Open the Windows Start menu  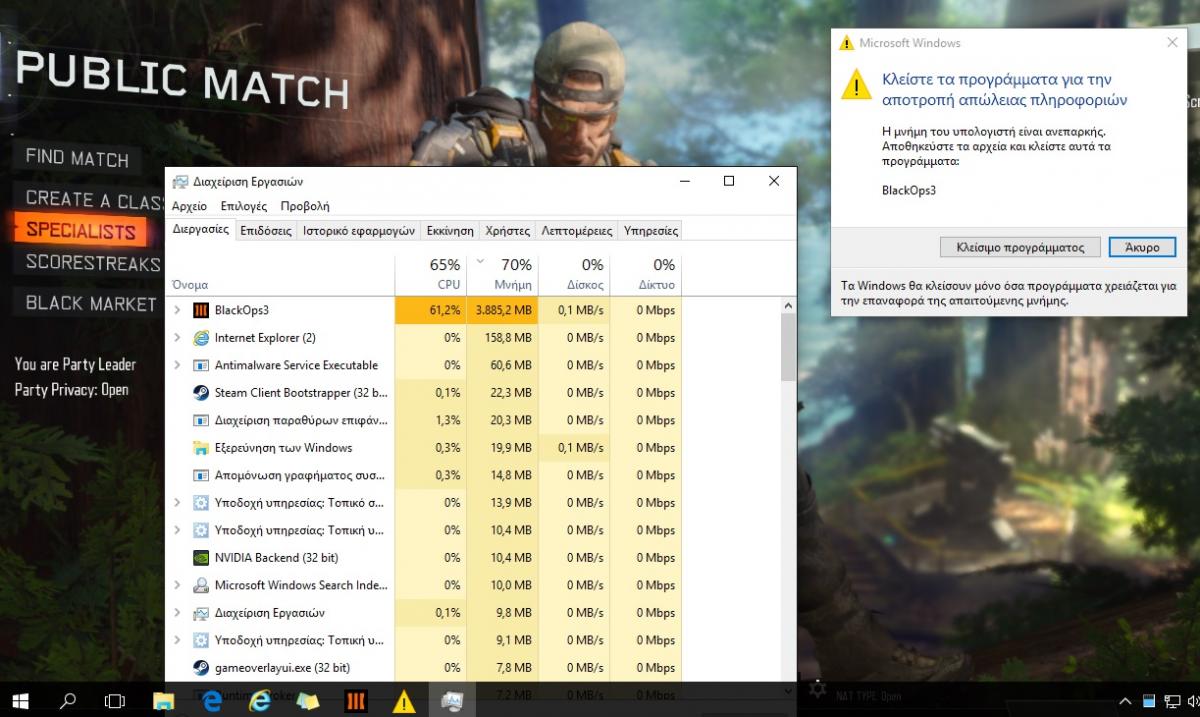point(20,701)
